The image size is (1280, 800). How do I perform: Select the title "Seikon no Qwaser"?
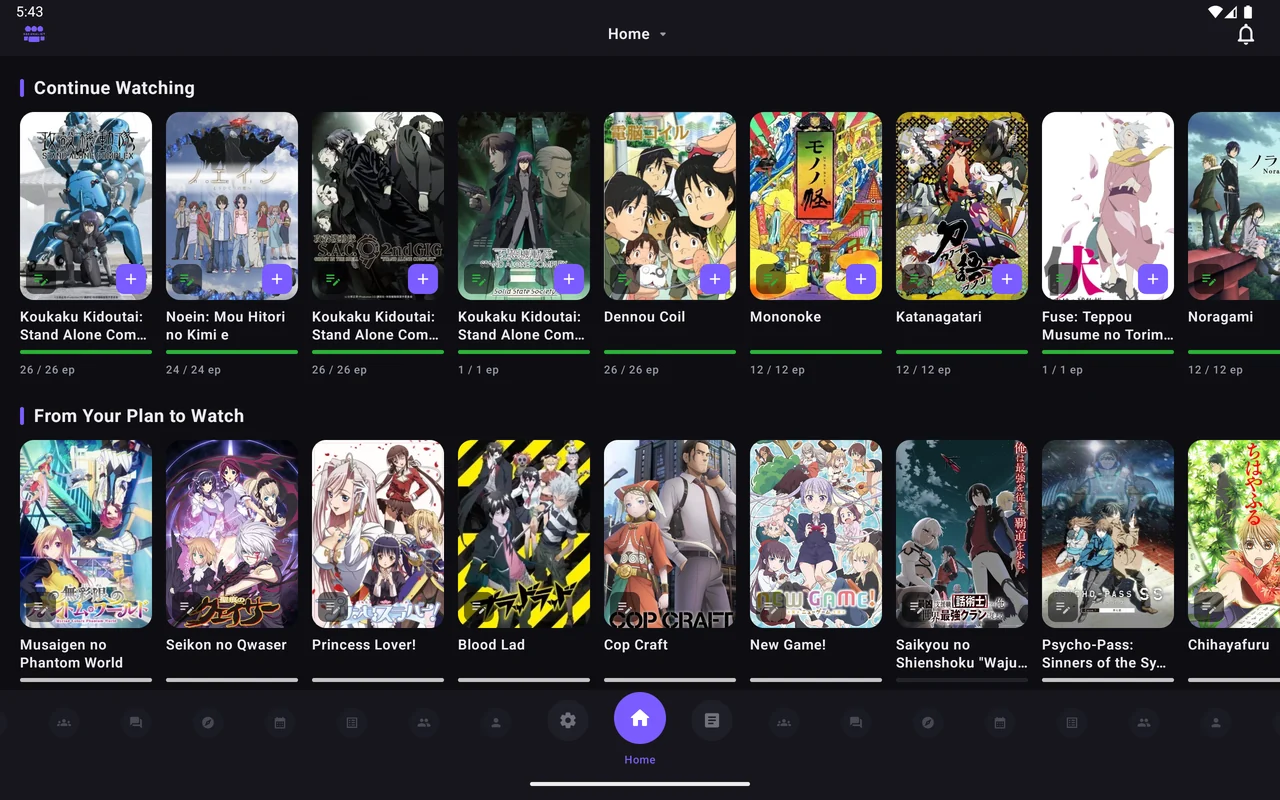226,645
